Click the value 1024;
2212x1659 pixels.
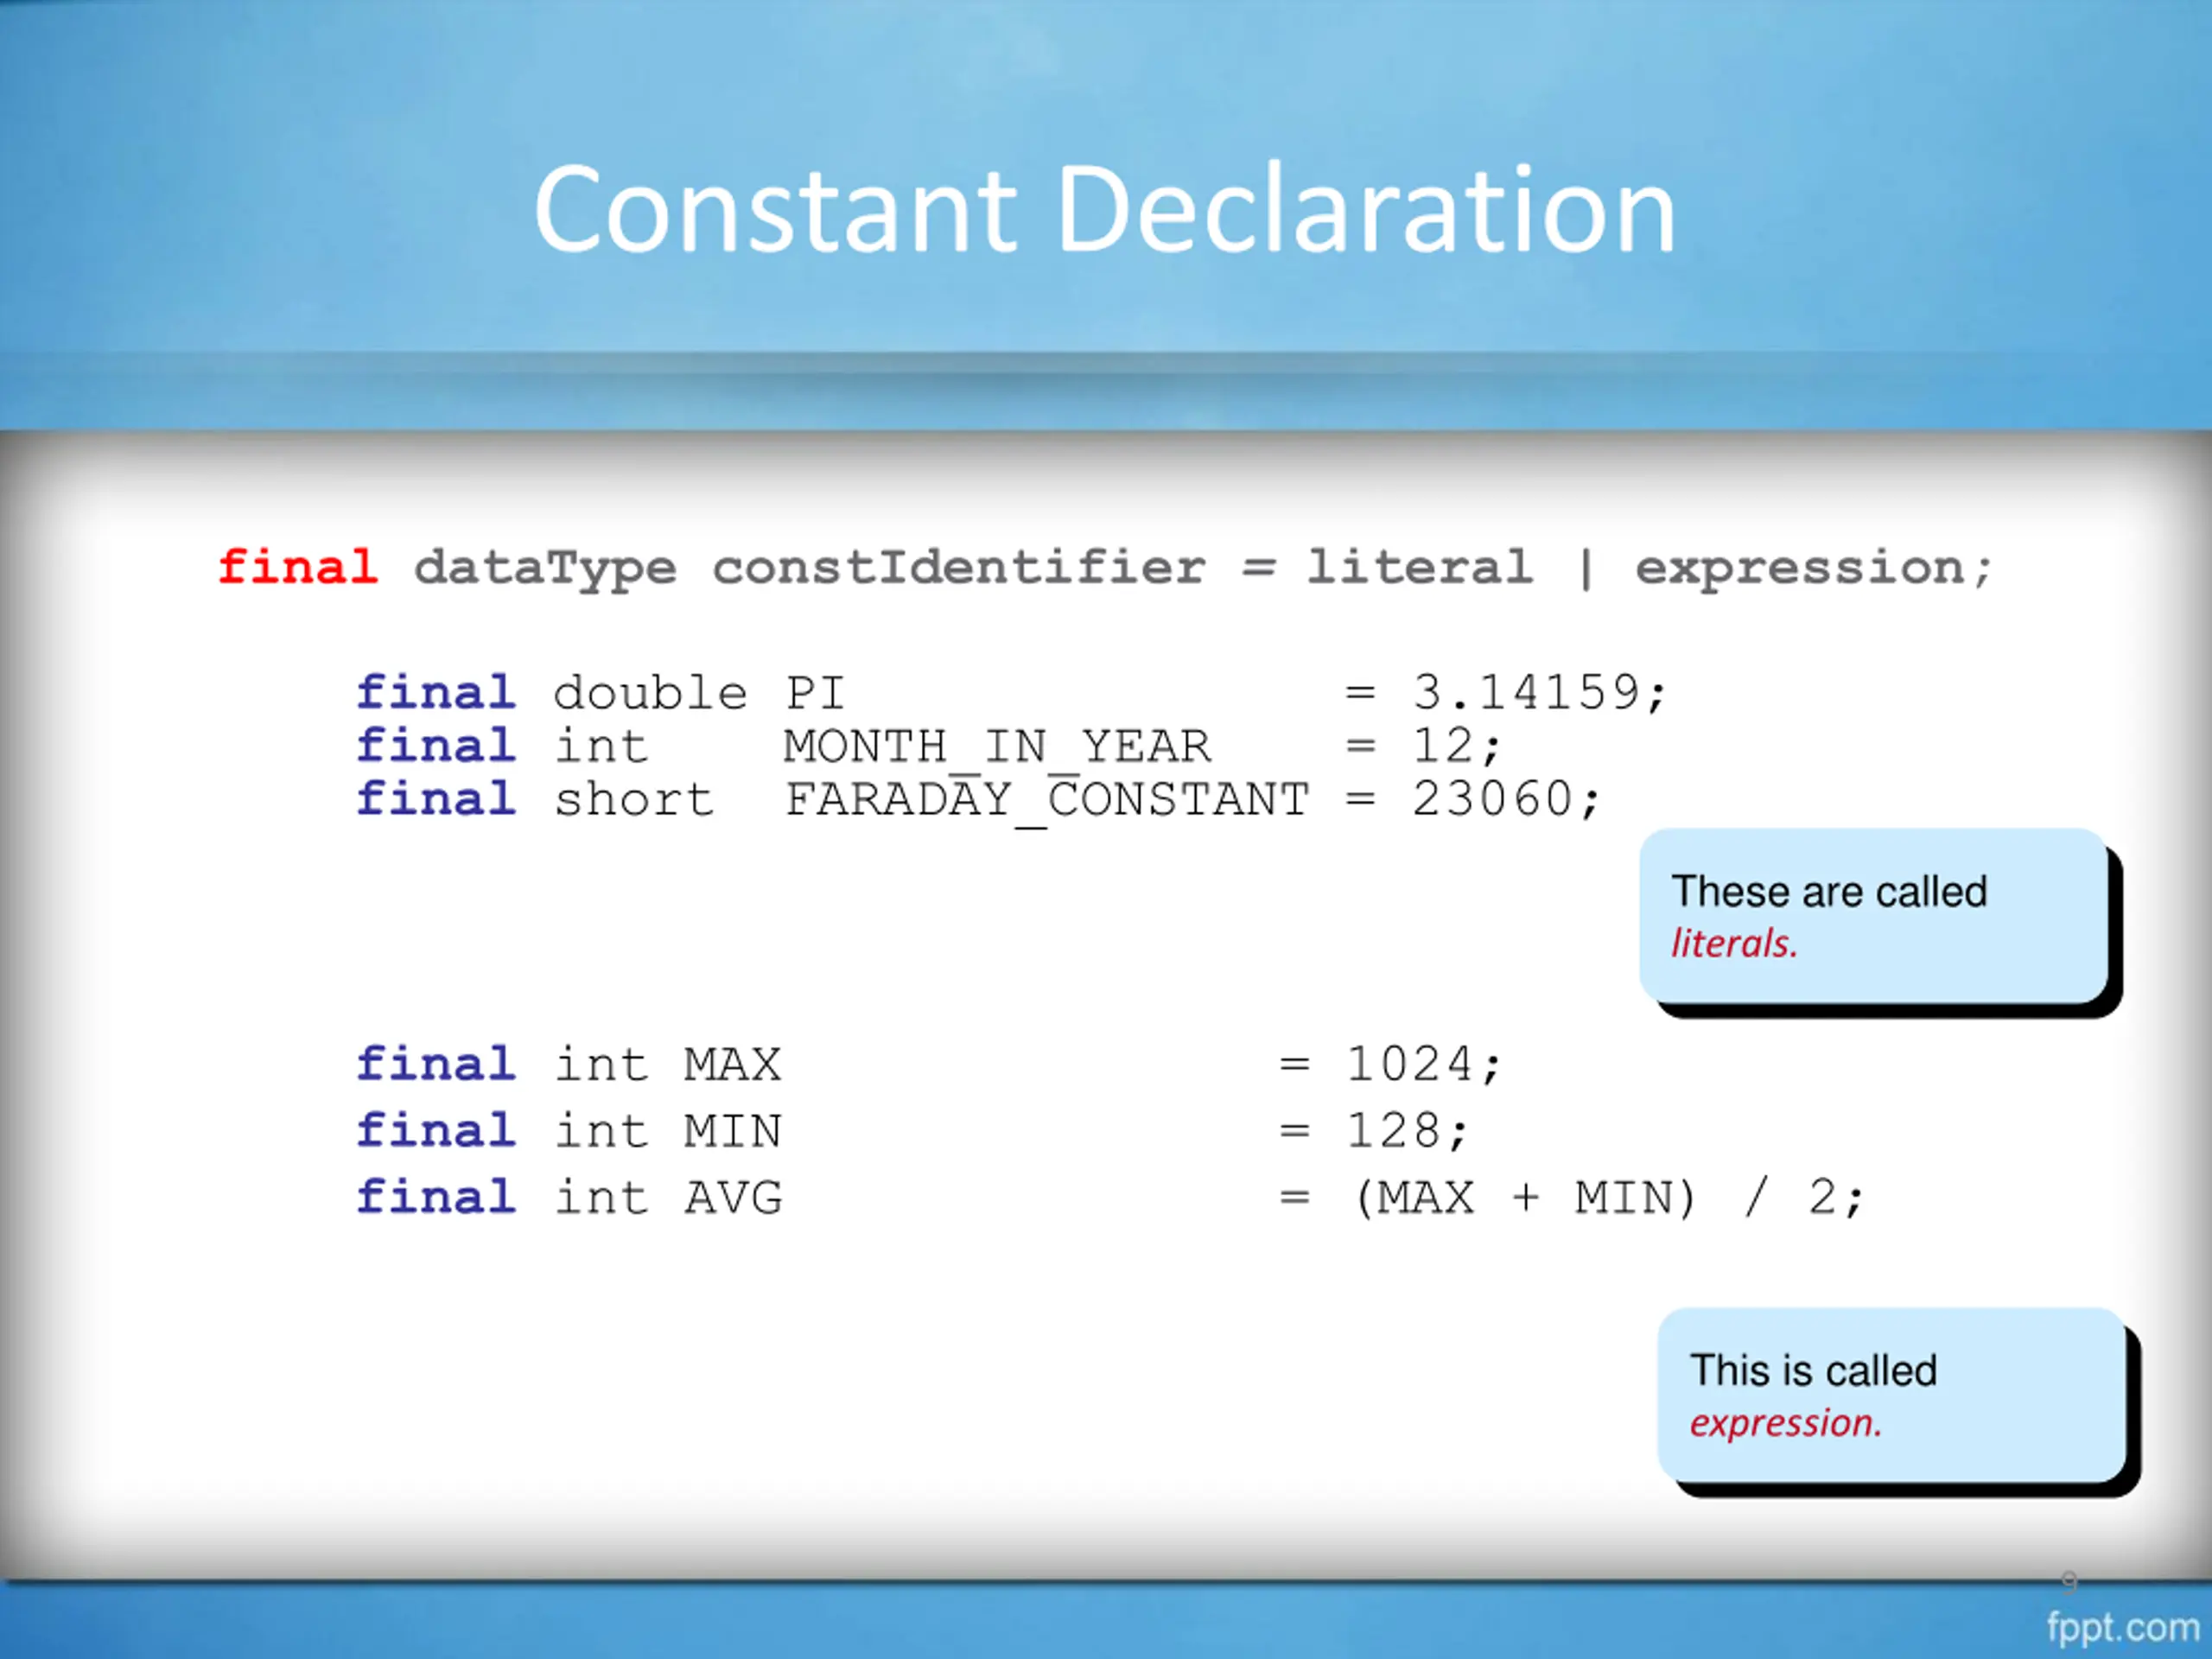pos(1424,1064)
